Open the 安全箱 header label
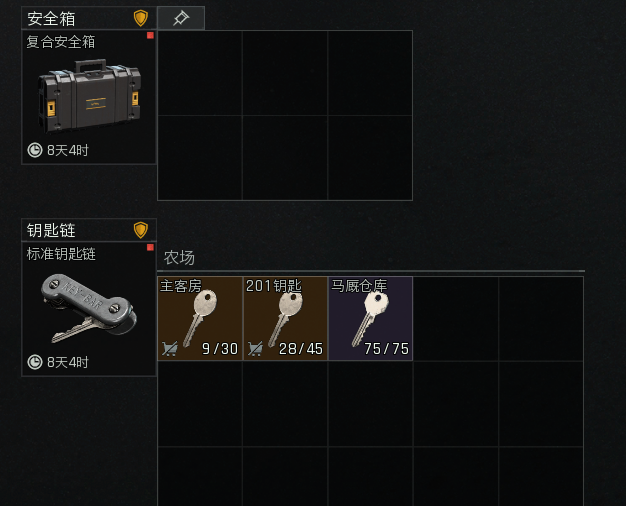This screenshot has height=506, width=626. (51, 19)
